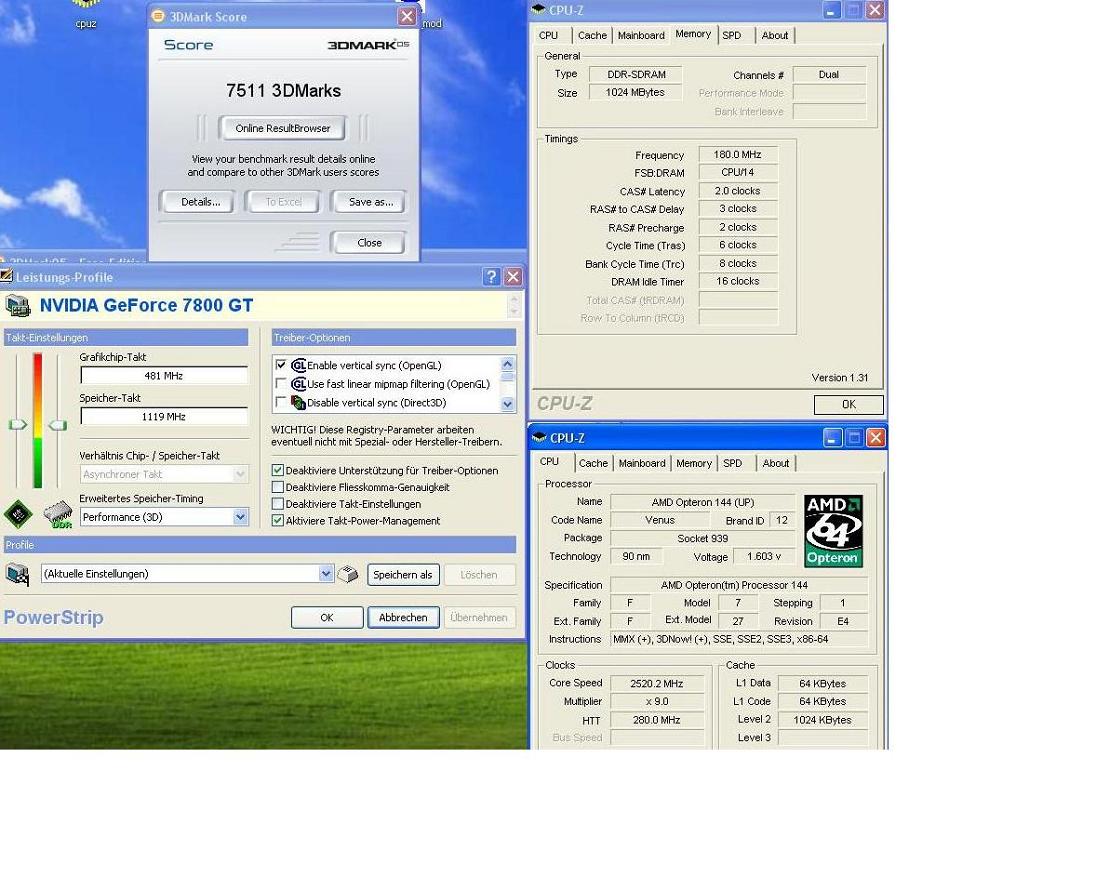The width and height of the screenshot is (1096, 877).
Task: Toggle Enable vertical sync (OpenGL)
Action: (x=281, y=365)
